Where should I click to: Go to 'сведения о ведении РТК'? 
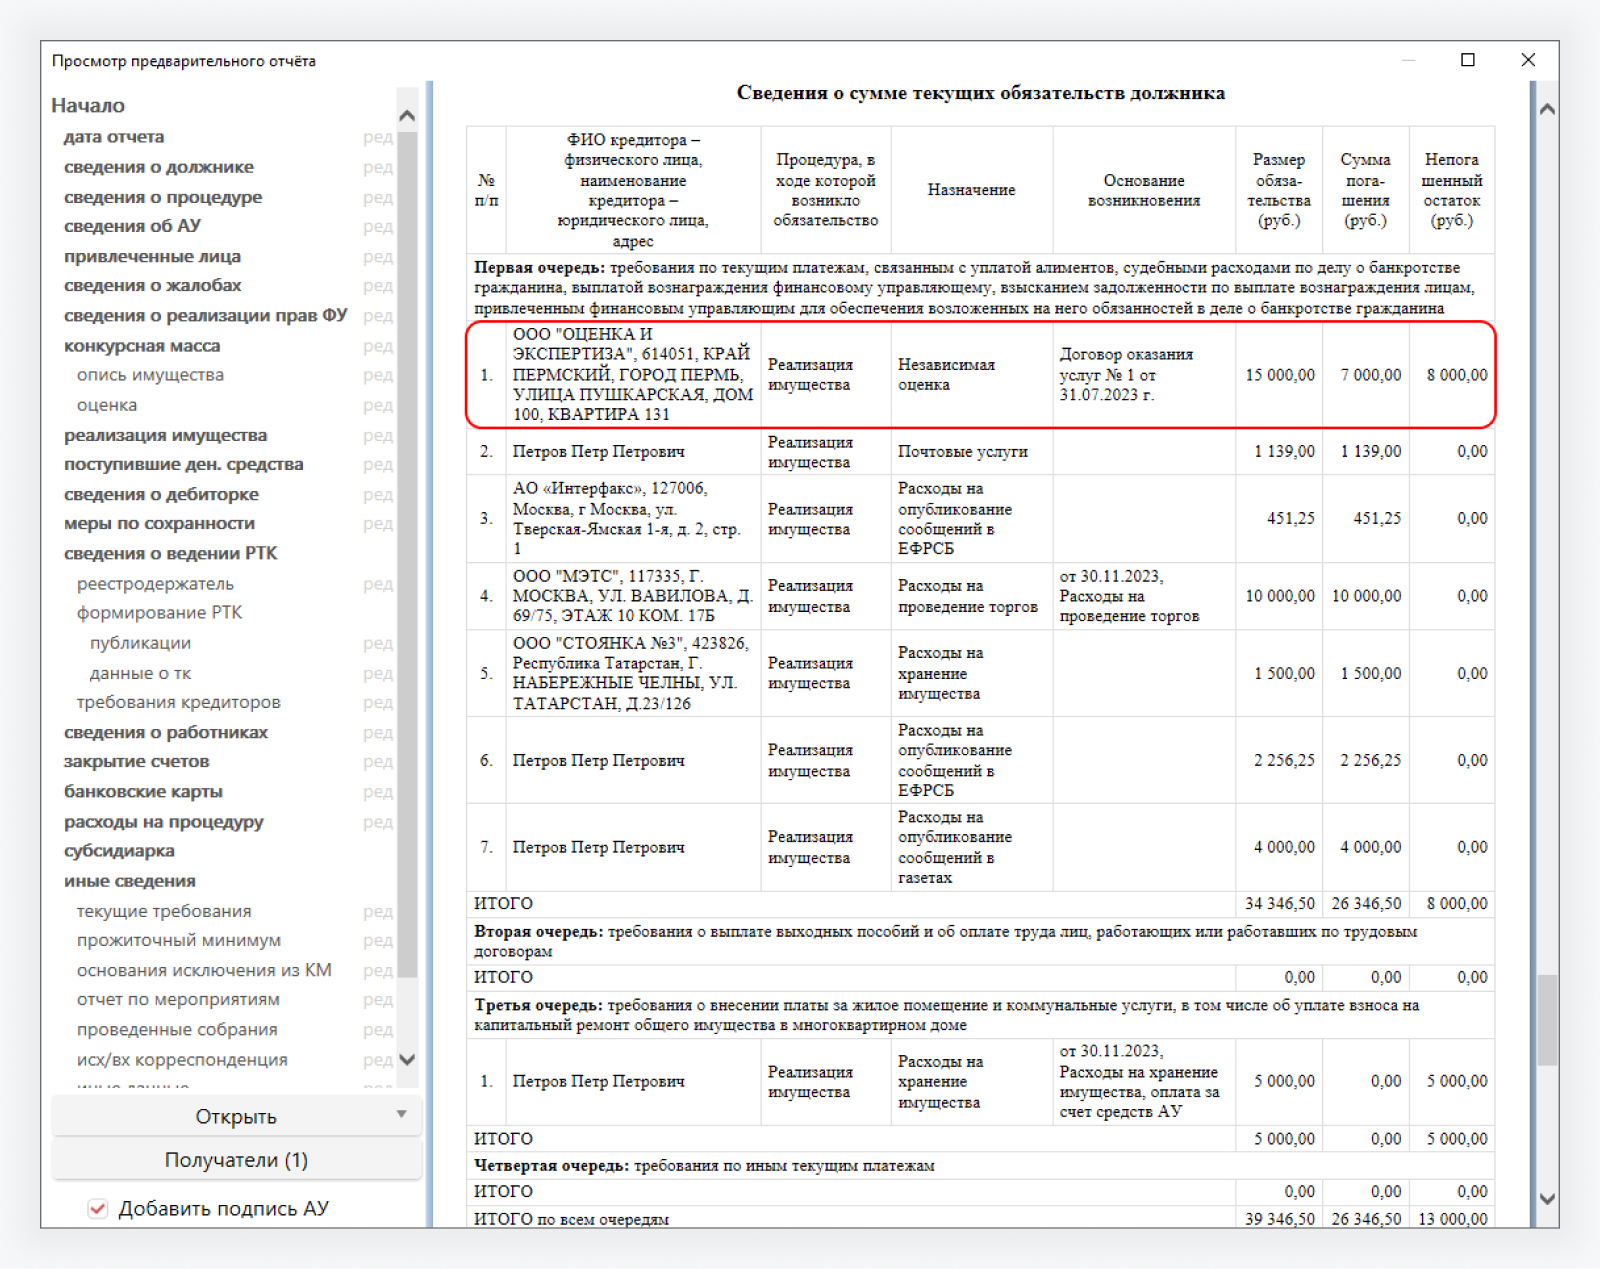coord(171,553)
